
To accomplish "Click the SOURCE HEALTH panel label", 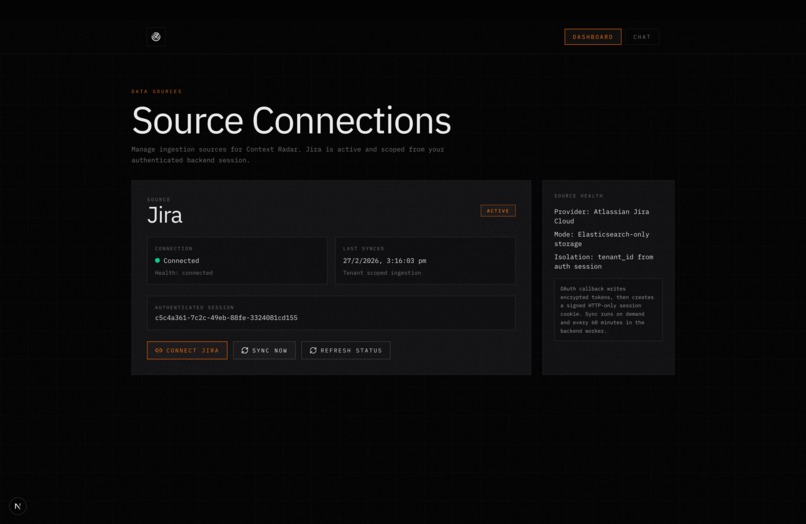I will point(578,196).
